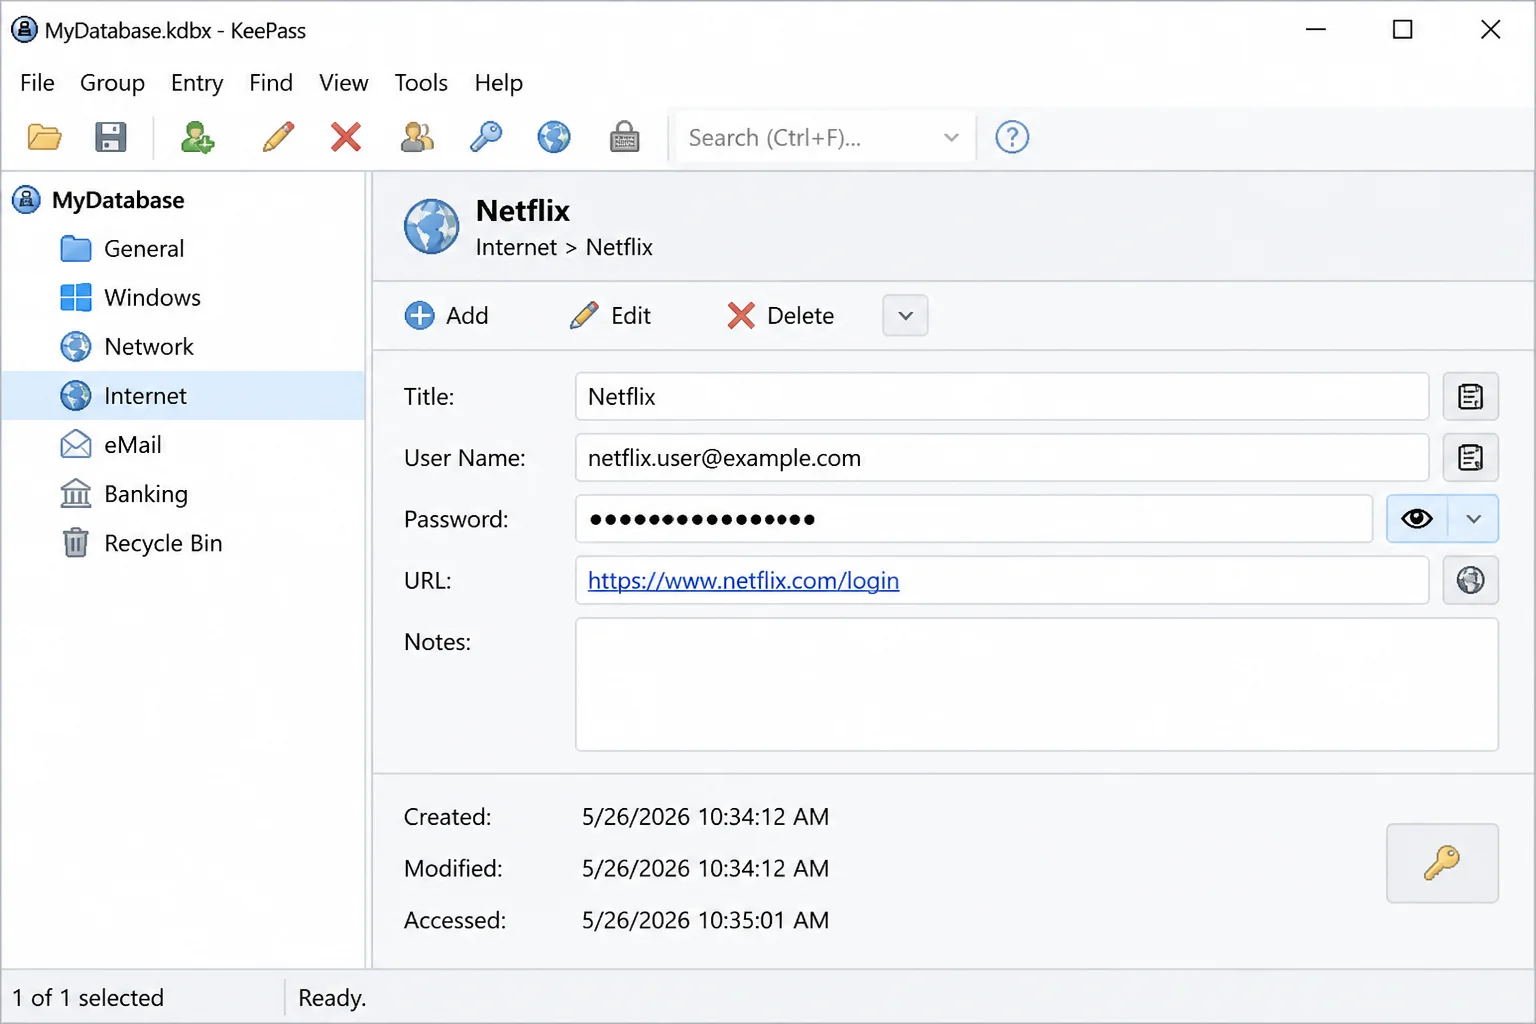
Task: Reveal the password with the eye toggle
Action: tap(1417, 519)
